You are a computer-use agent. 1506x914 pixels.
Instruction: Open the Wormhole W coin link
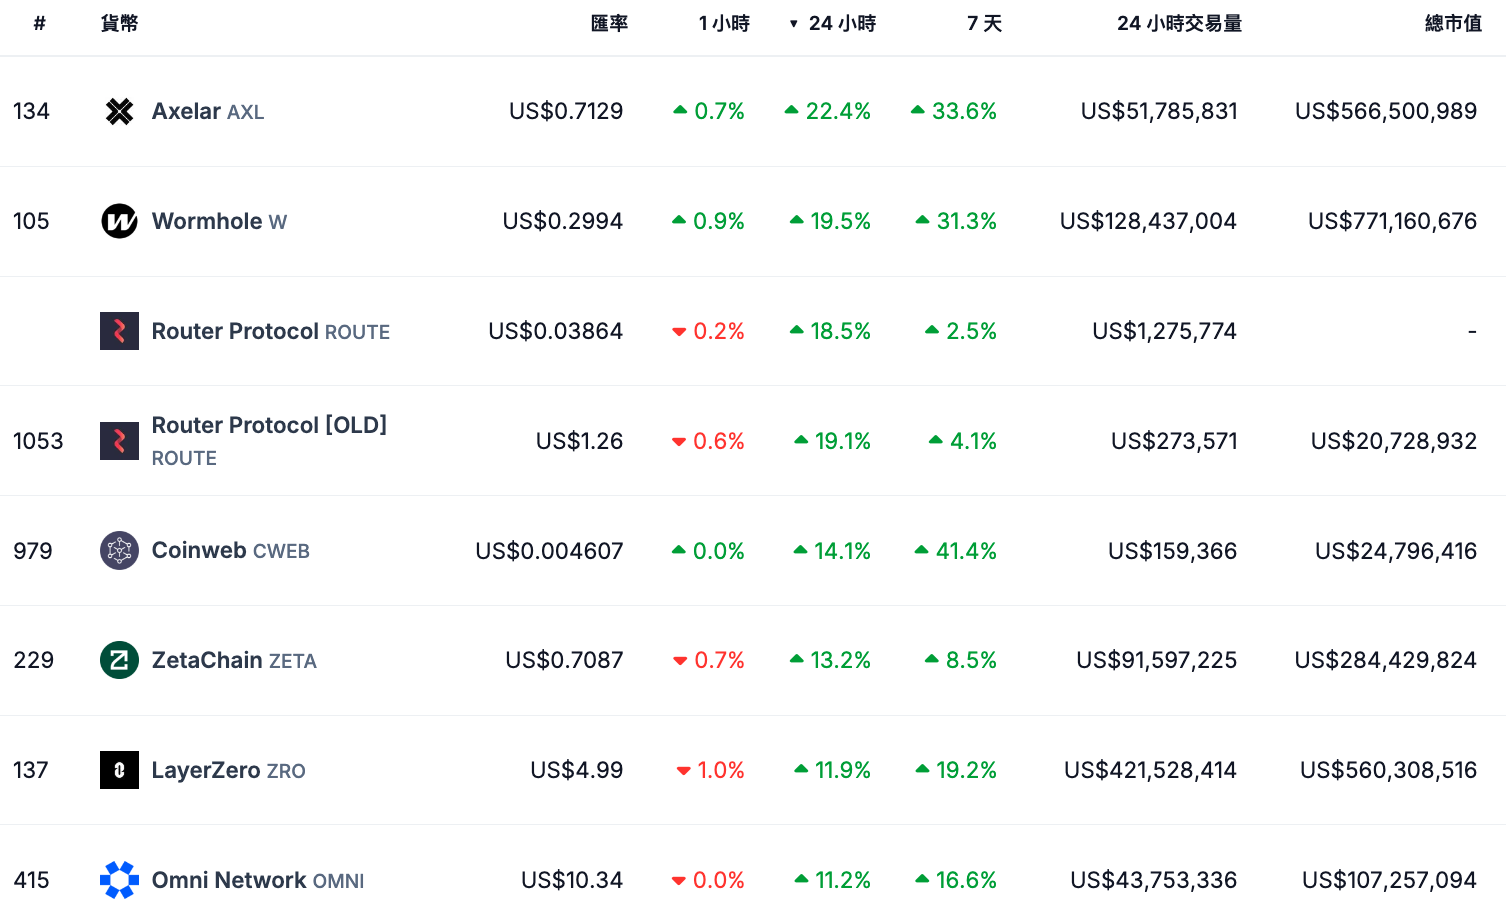coord(218,221)
